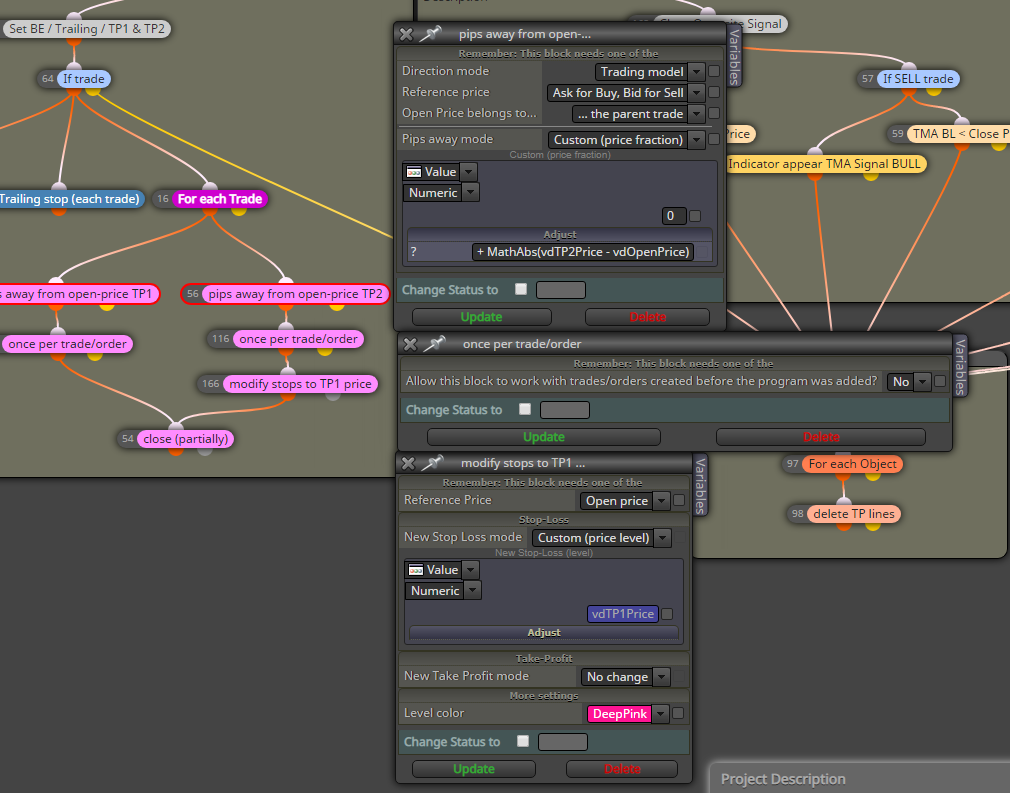Image resolution: width=1010 pixels, height=793 pixels.
Task: Close the 'once per trade/order' panel
Action: pos(410,344)
